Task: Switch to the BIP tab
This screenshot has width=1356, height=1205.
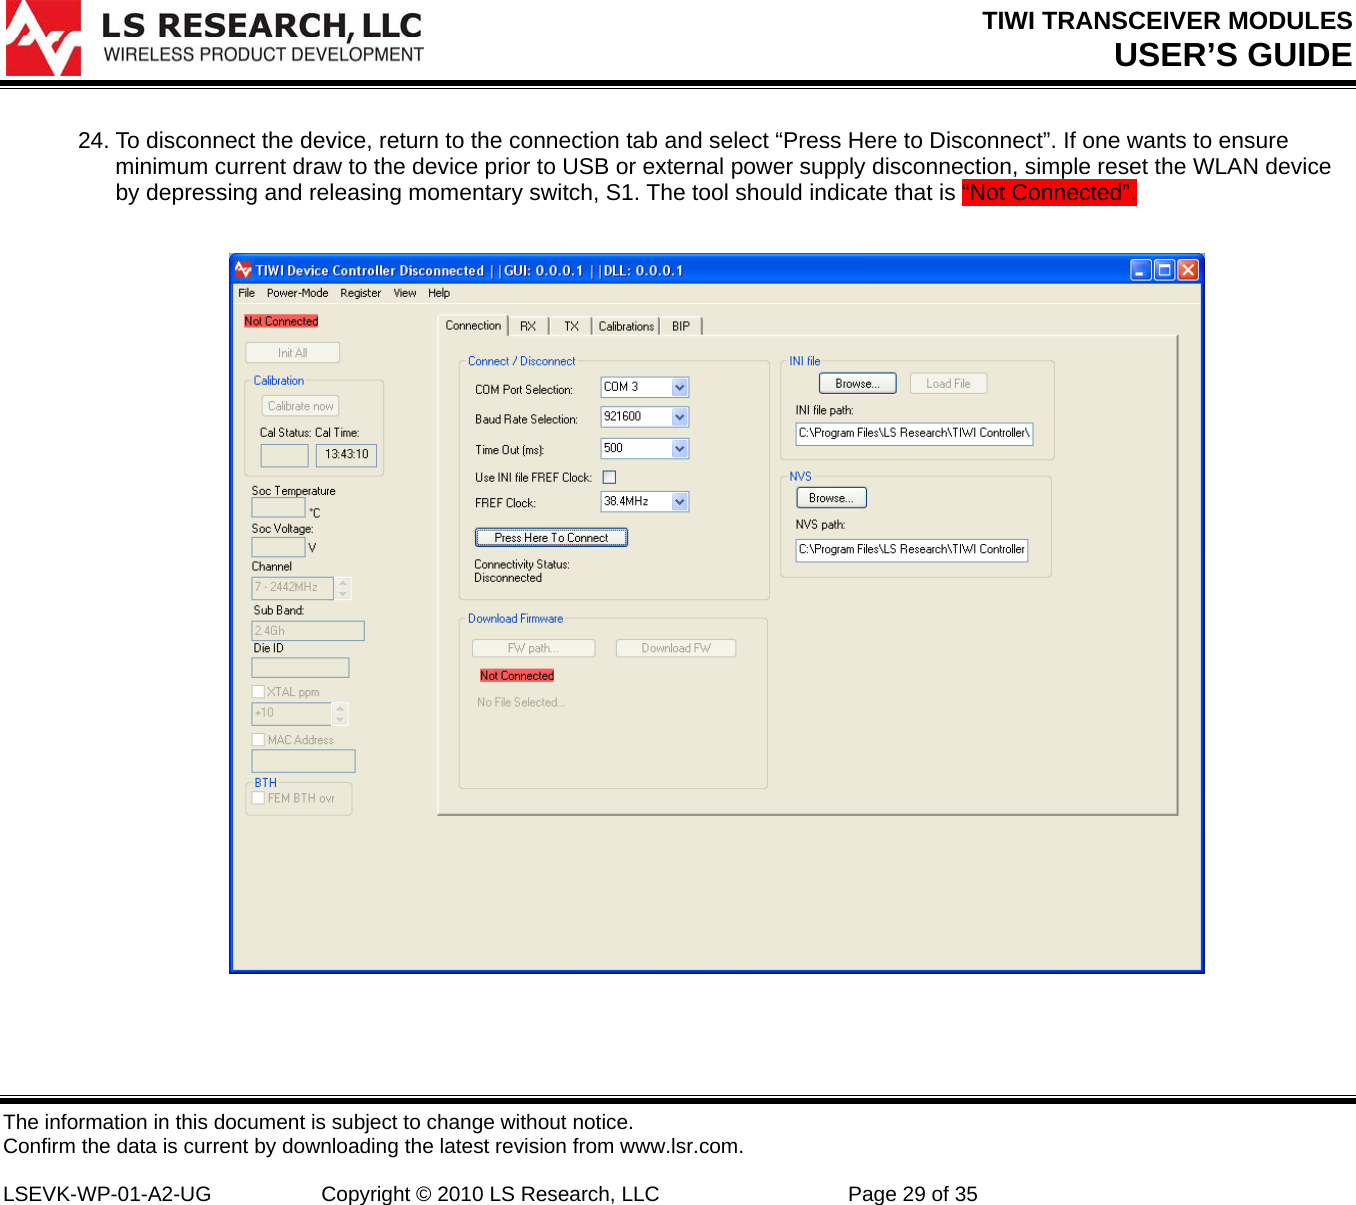Action: [x=681, y=327]
